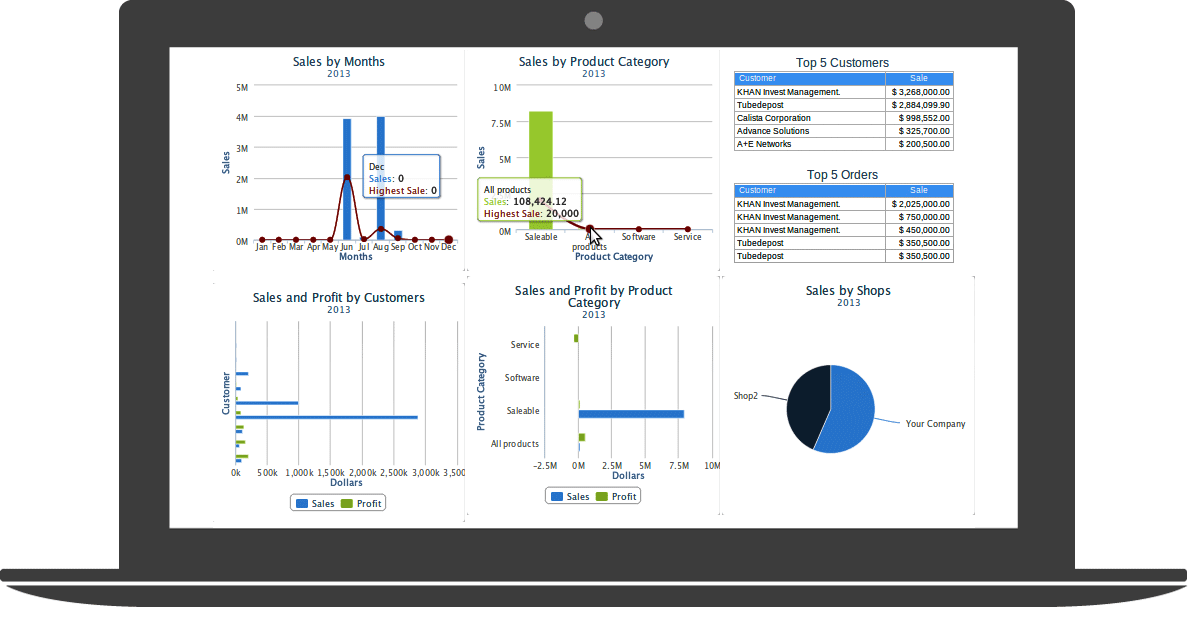Click the $ 325,700.00 sale cell
Image resolution: width=1188 pixels, height=620 pixels.
tap(919, 131)
